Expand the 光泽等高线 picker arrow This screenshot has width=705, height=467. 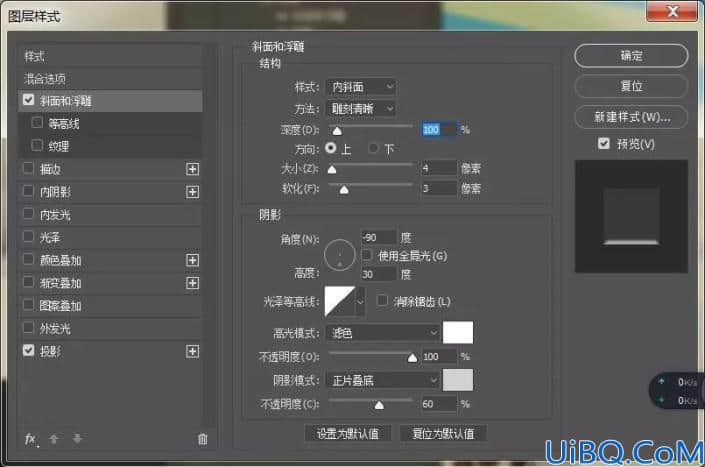[360, 302]
